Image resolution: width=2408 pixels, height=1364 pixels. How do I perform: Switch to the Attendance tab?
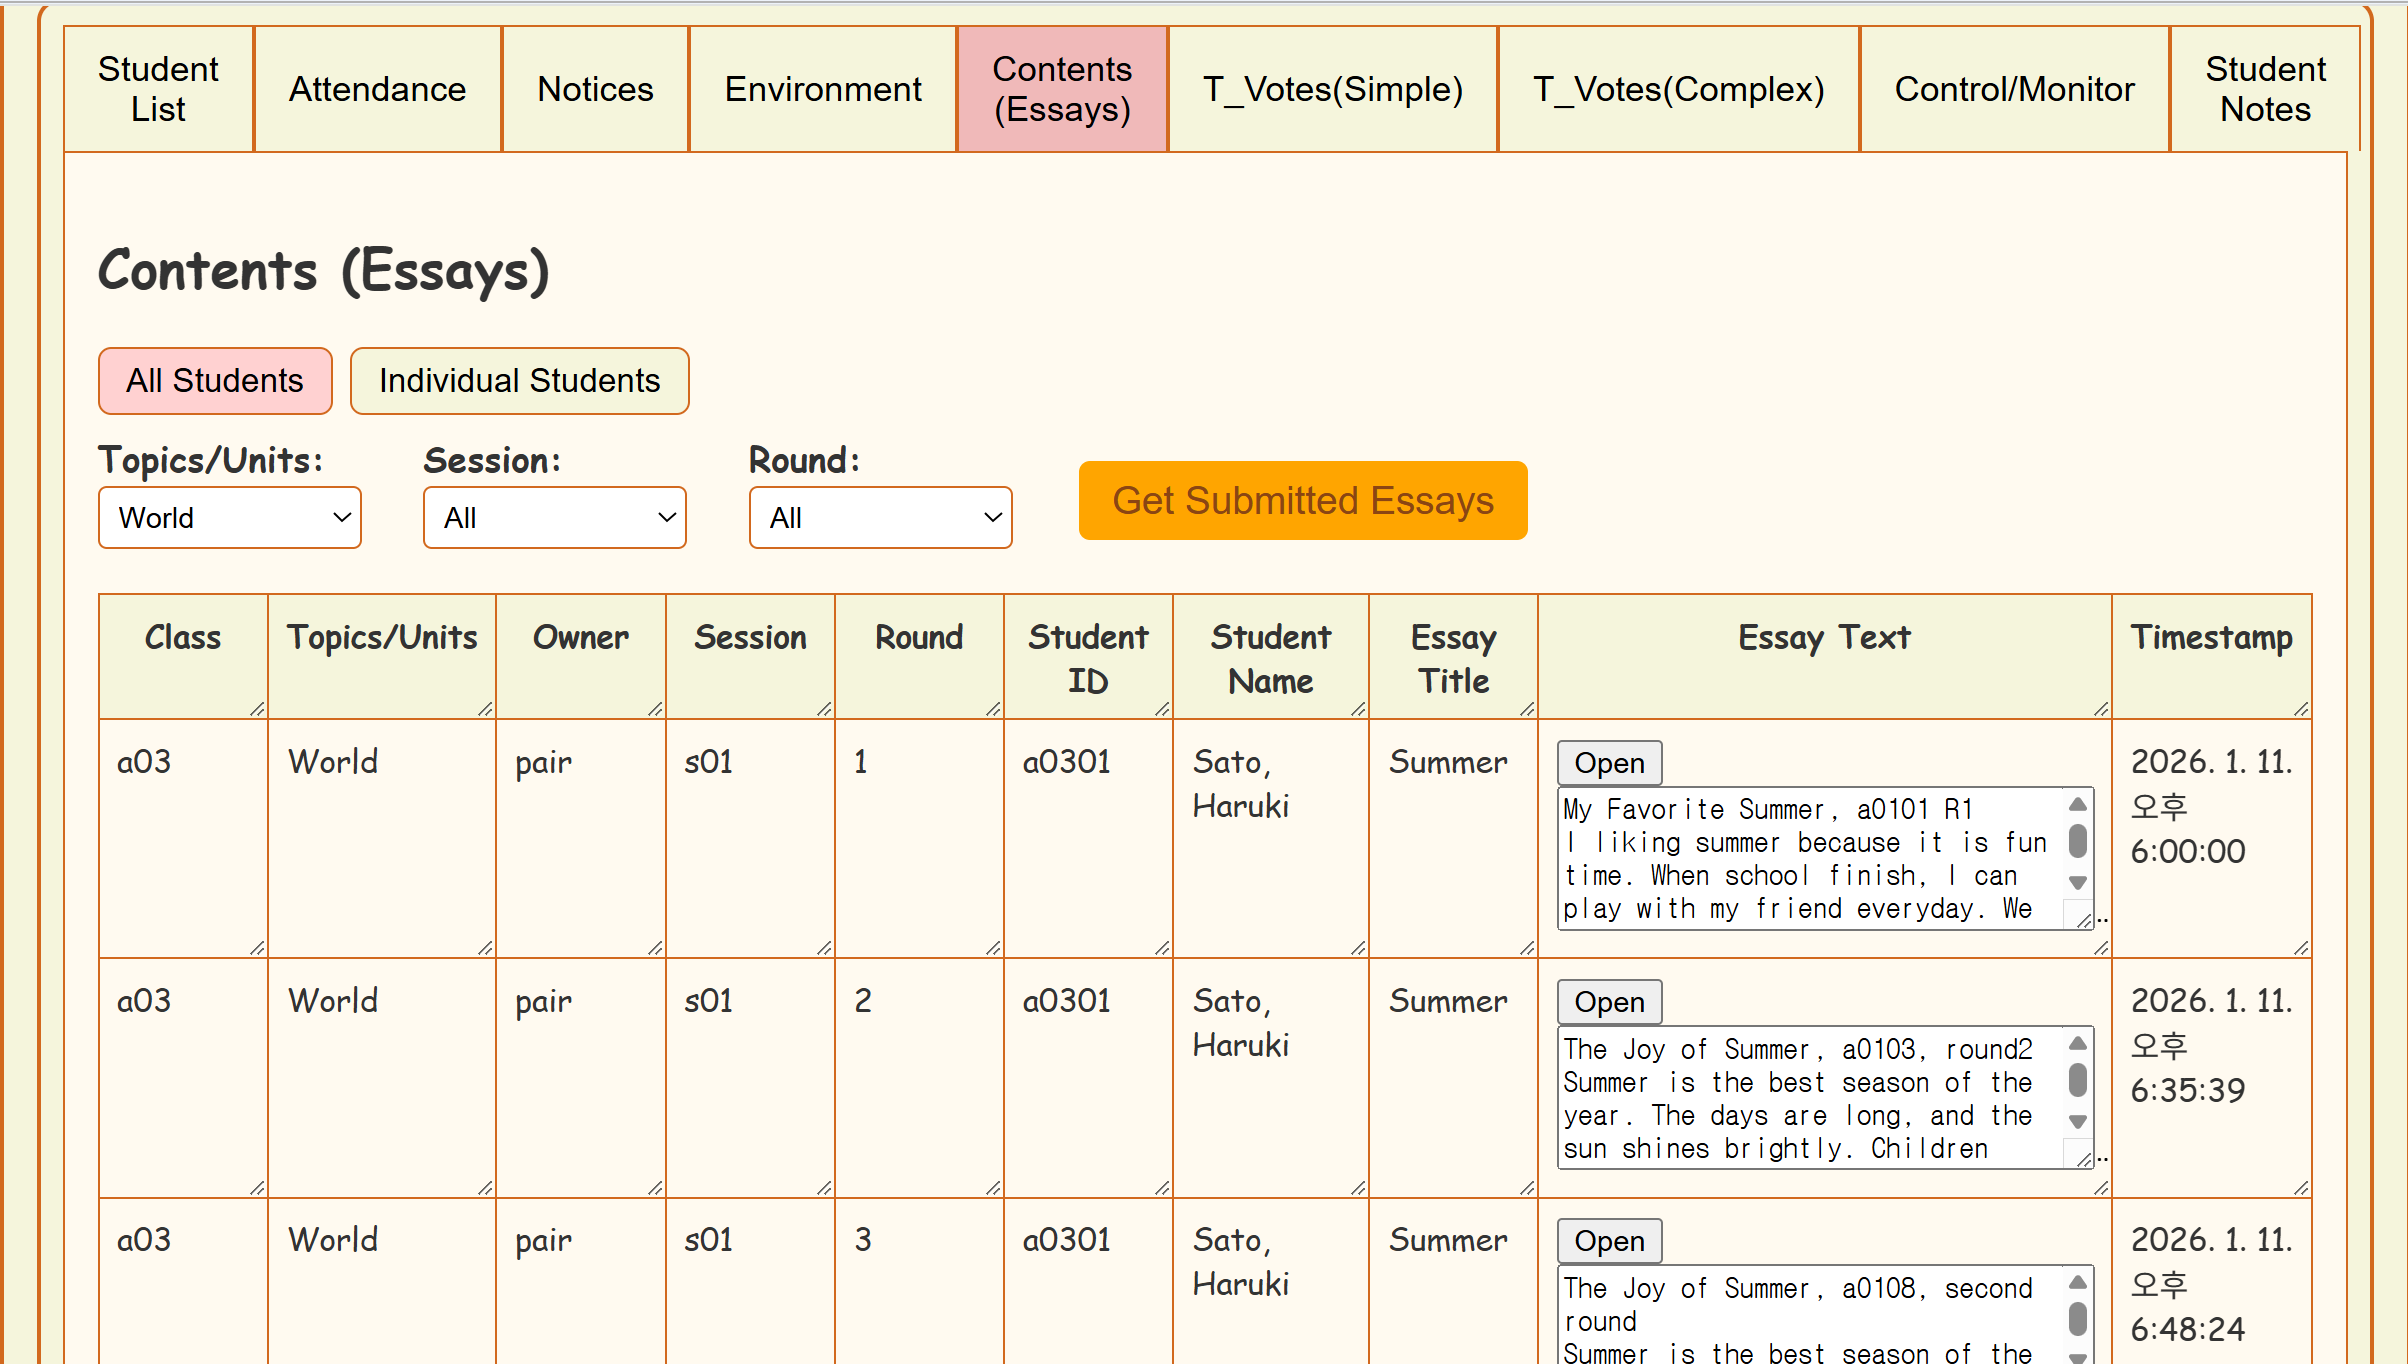pos(377,89)
